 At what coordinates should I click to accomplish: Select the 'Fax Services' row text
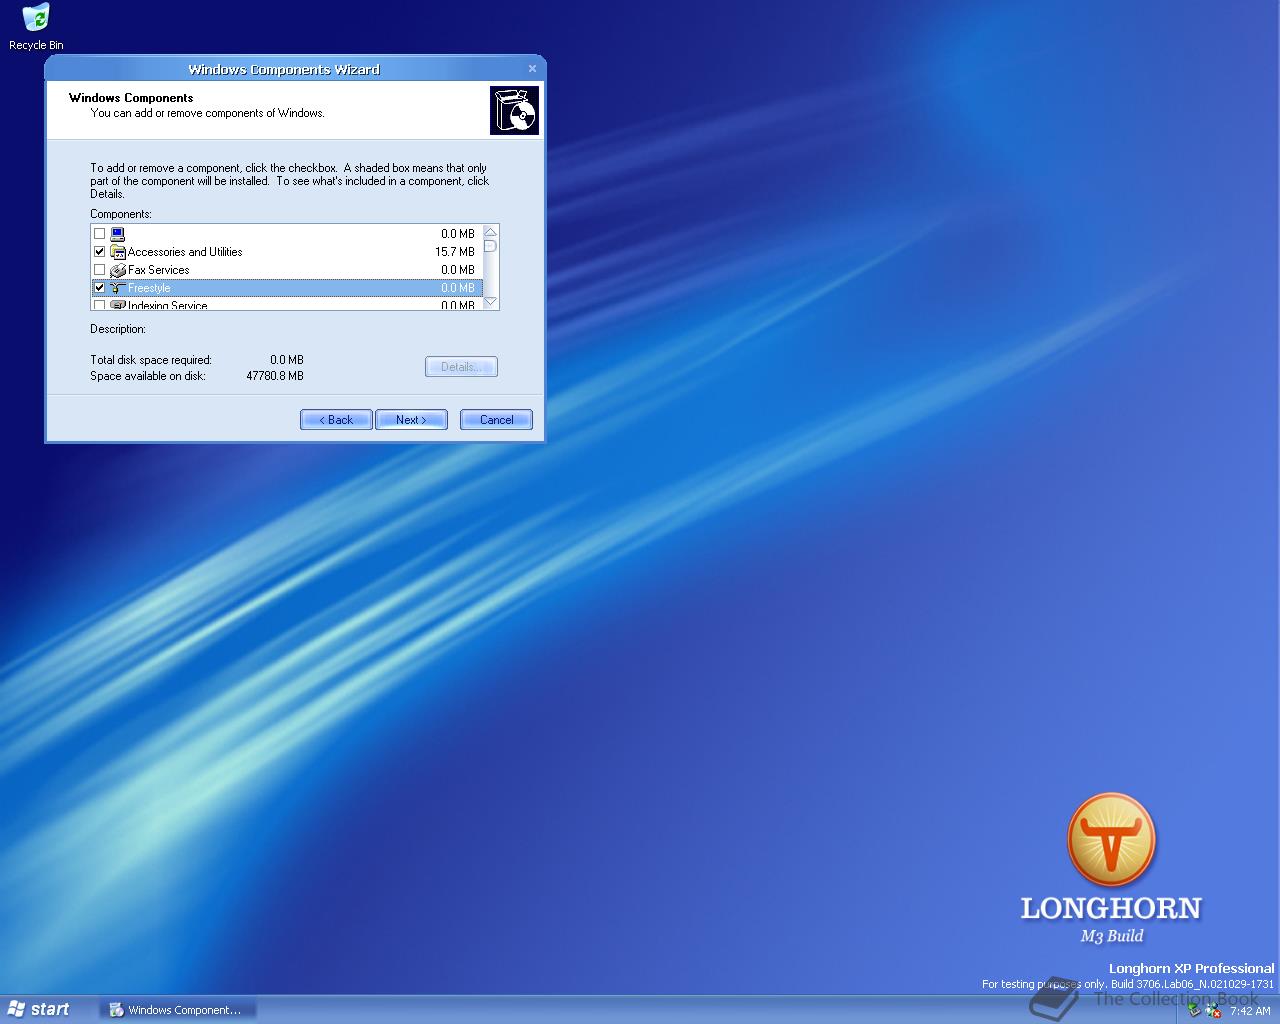pos(158,270)
